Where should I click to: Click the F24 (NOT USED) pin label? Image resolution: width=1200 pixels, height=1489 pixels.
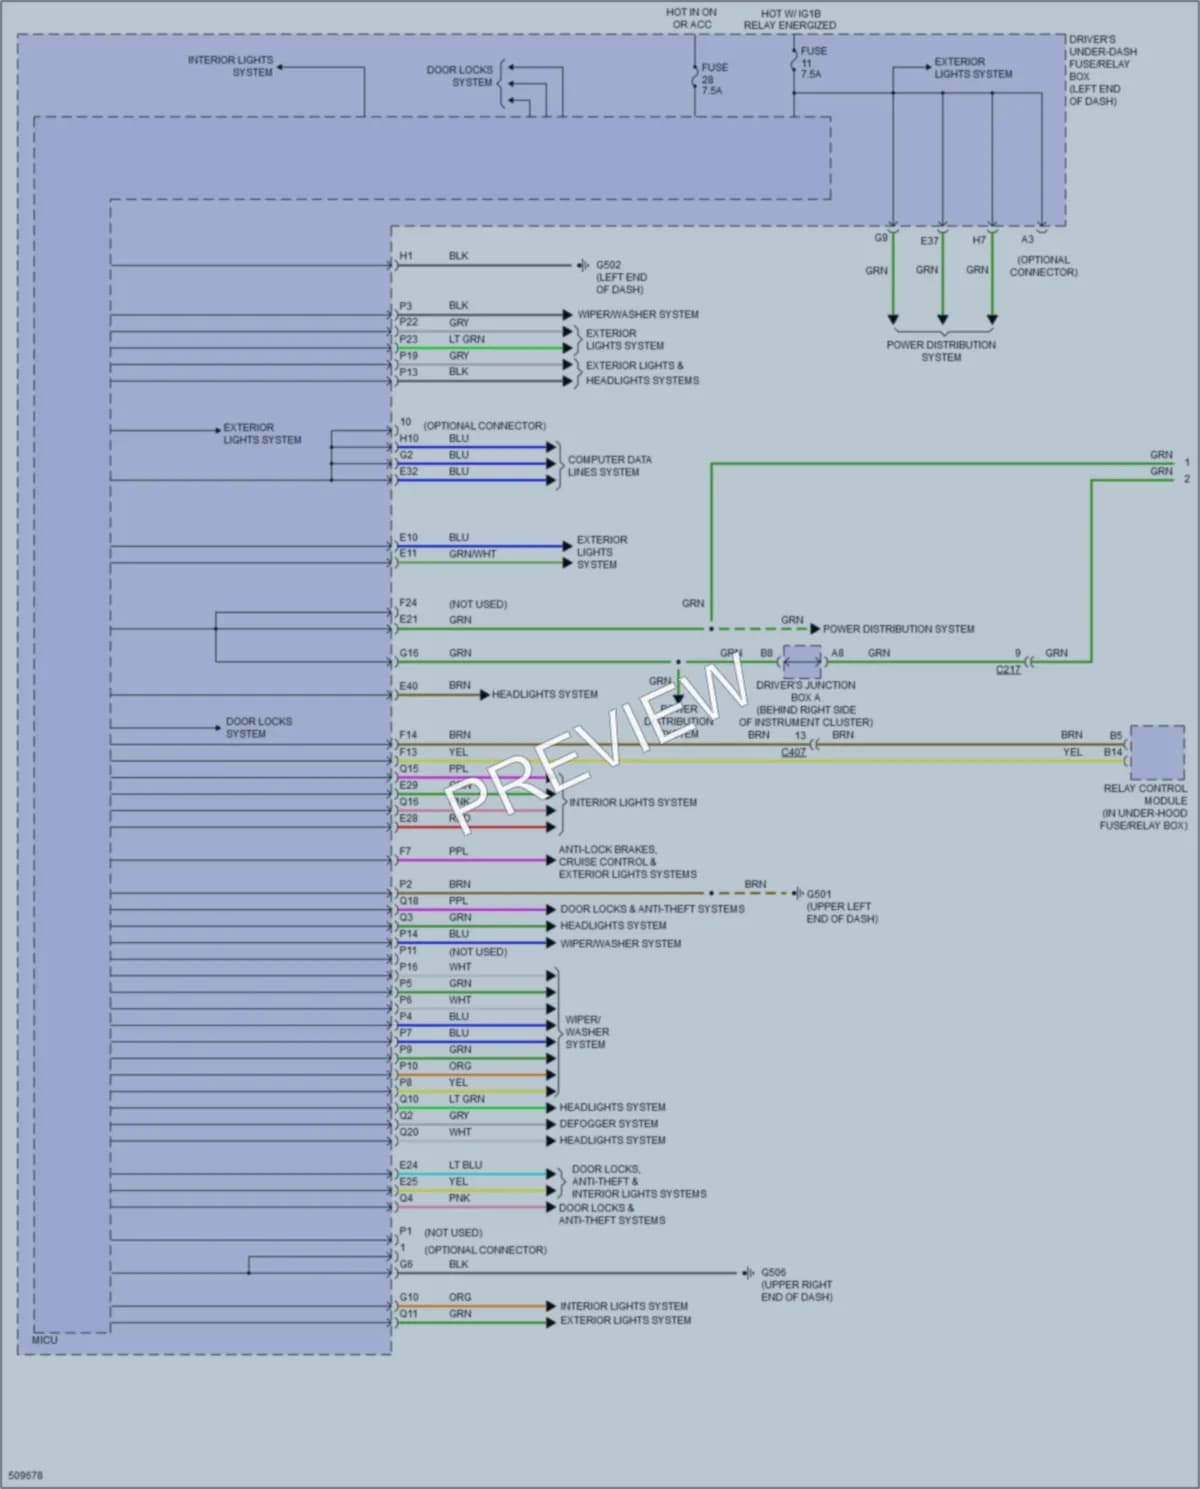pyautogui.click(x=452, y=604)
